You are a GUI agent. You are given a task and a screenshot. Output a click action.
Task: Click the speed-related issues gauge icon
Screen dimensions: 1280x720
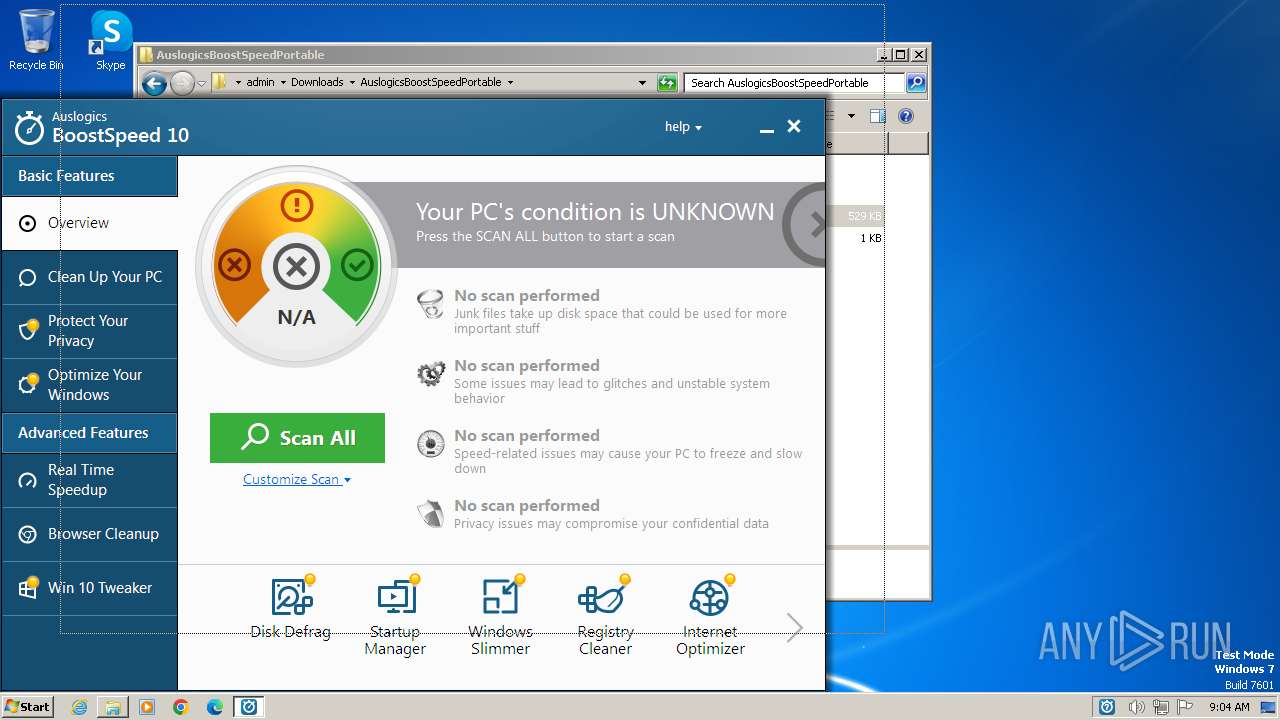click(431, 444)
